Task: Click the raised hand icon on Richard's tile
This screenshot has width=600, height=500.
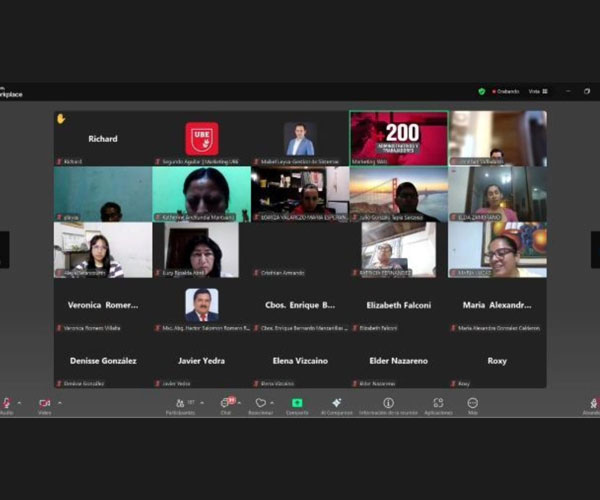Action: 61,119
